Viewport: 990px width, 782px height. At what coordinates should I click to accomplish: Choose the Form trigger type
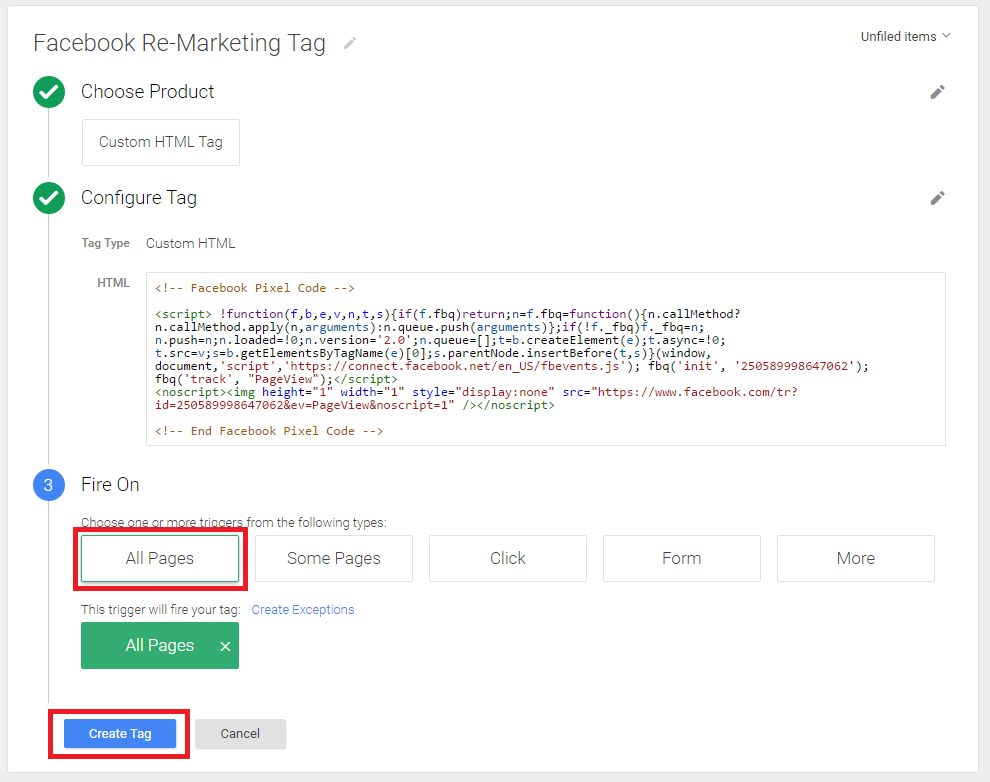(682, 559)
